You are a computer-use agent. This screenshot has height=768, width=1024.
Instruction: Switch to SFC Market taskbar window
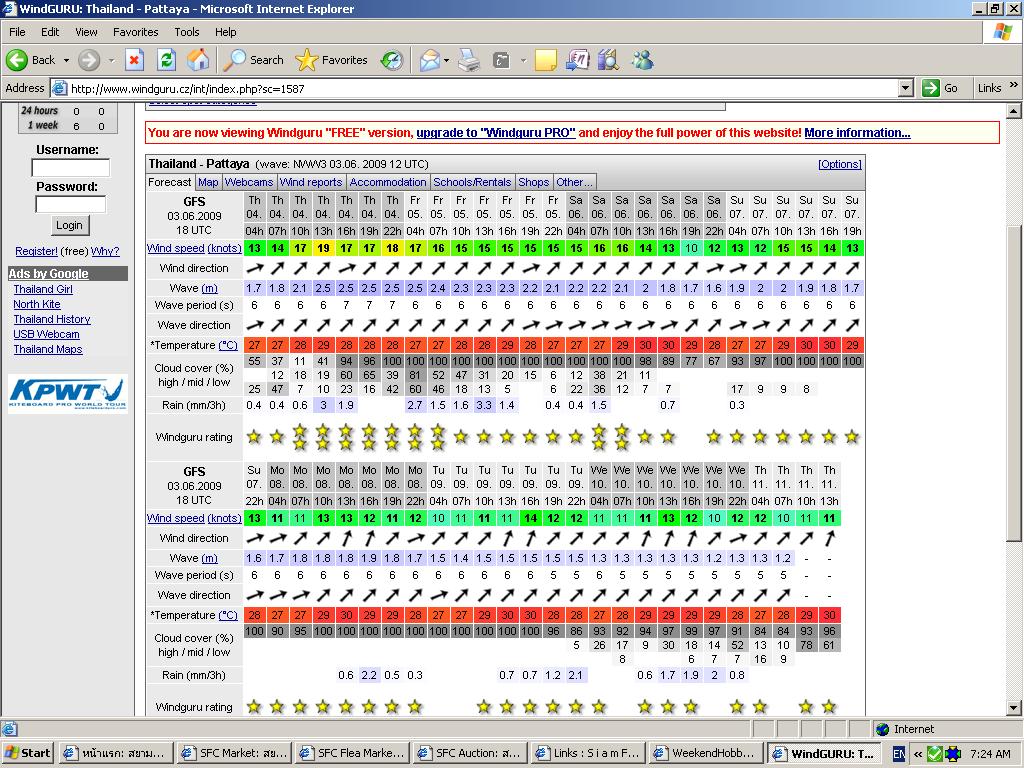coord(232,753)
